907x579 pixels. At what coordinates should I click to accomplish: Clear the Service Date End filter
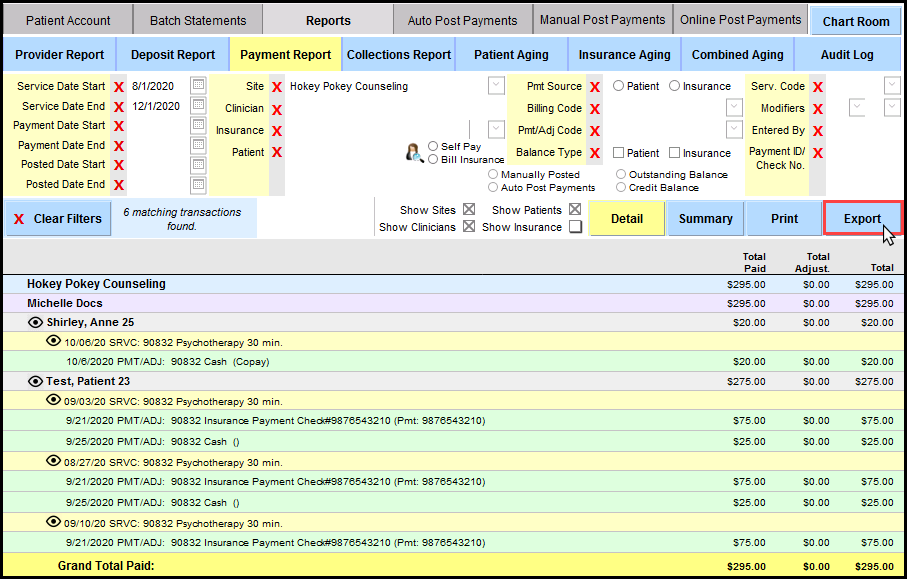coord(119,107)
